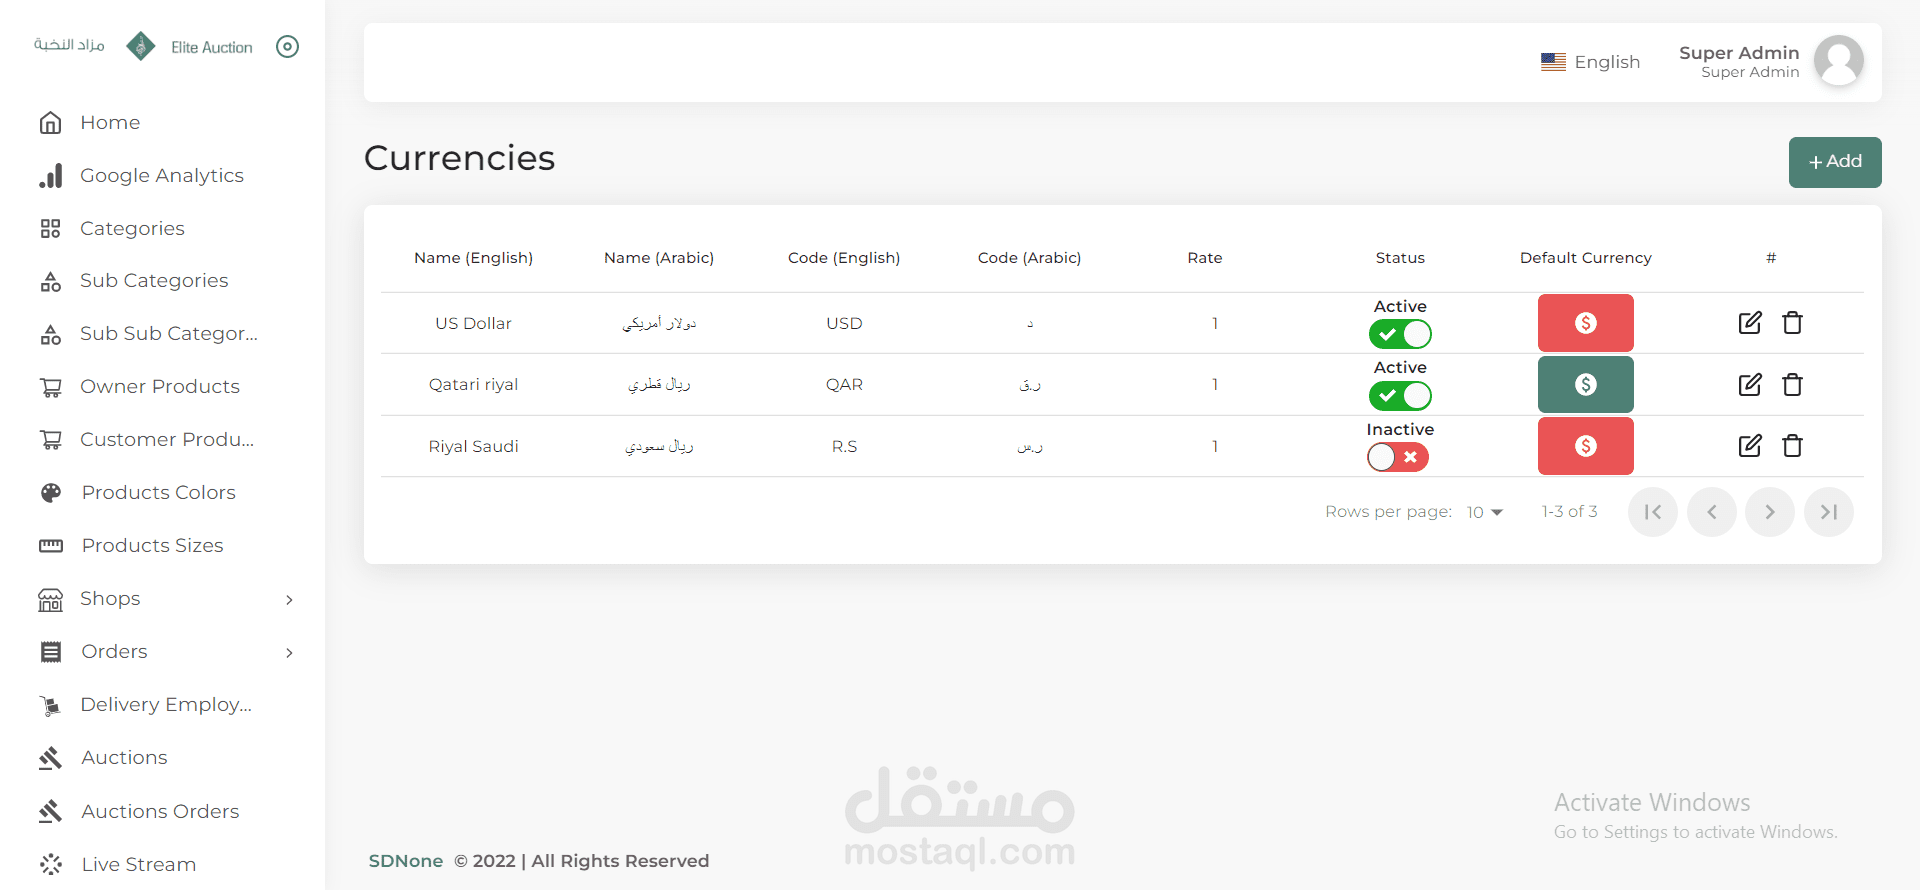
Task: Click the Auctions Orders gavel icon
Action: point(50,811)
